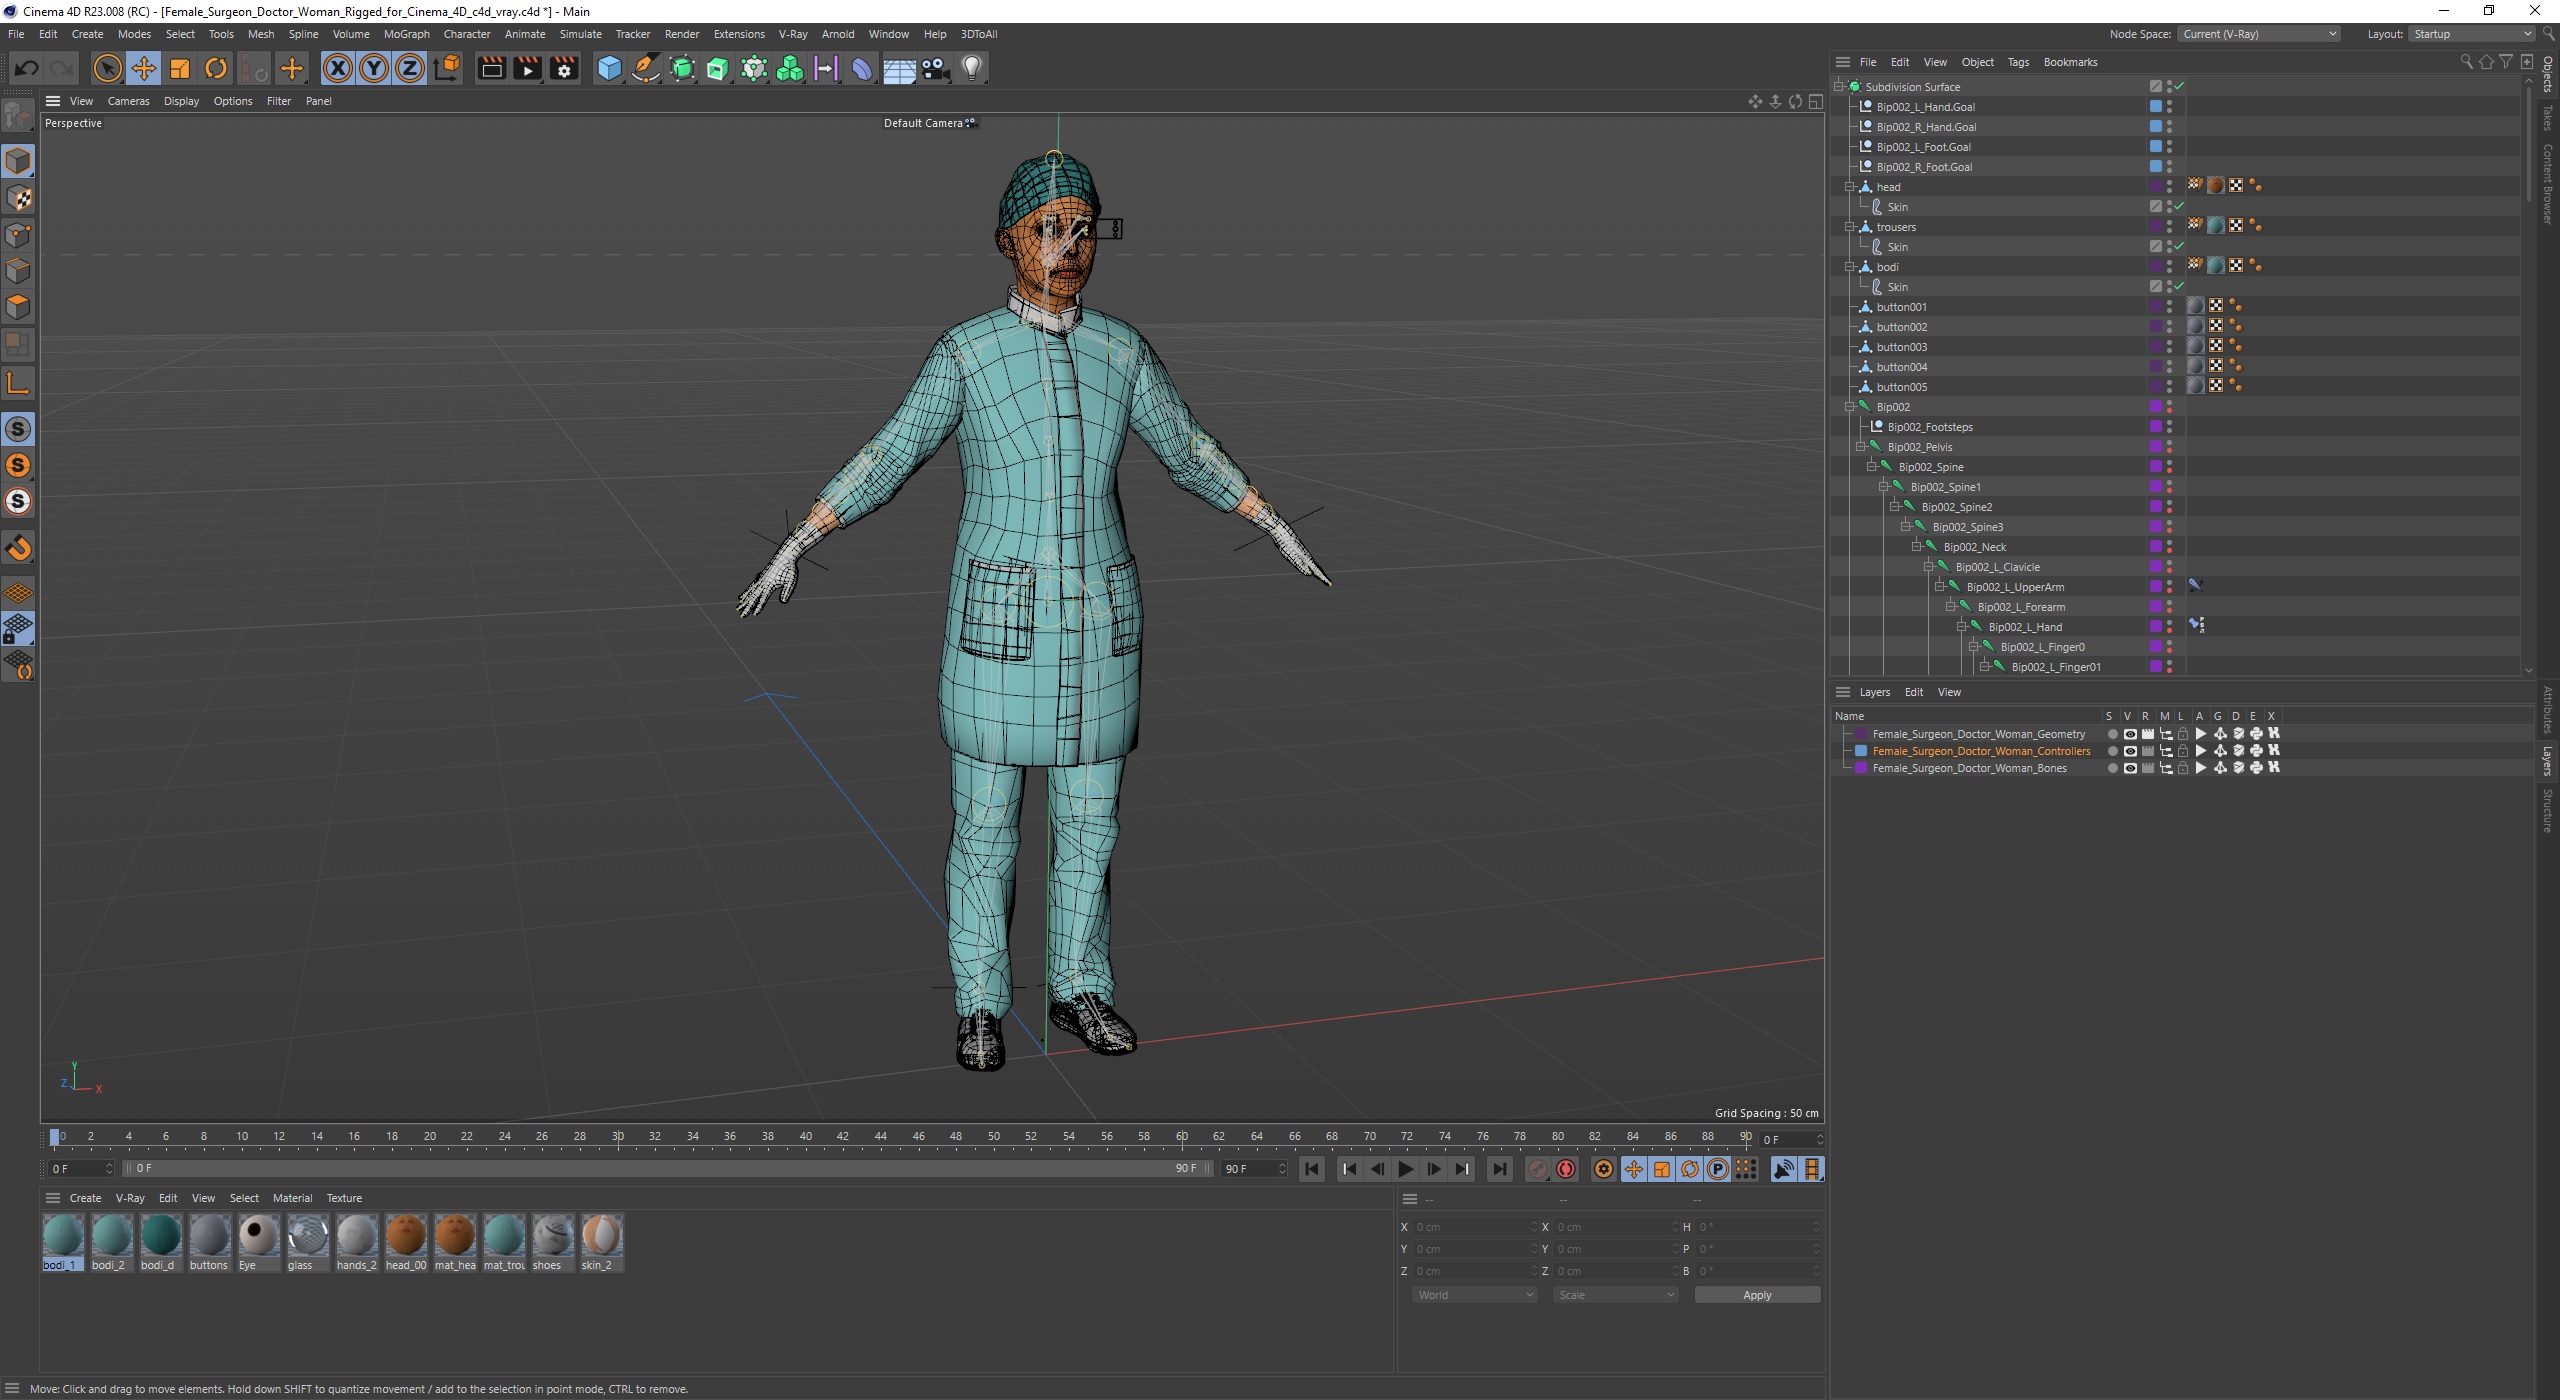The width and height of the screenshot is (2560, 1400).
Task: Click Apply button in coordinates panel
Action: (1755, 1295)
